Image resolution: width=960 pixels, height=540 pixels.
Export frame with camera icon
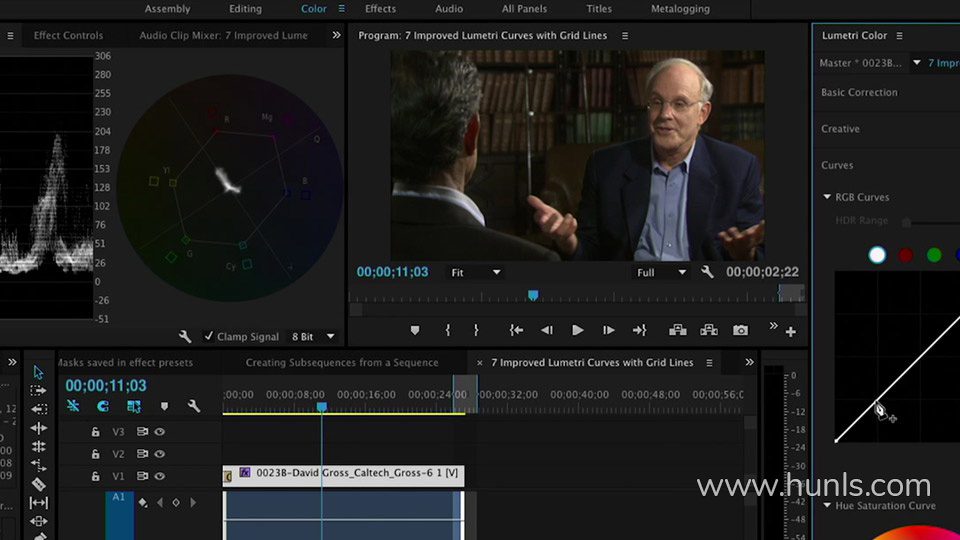740,330
